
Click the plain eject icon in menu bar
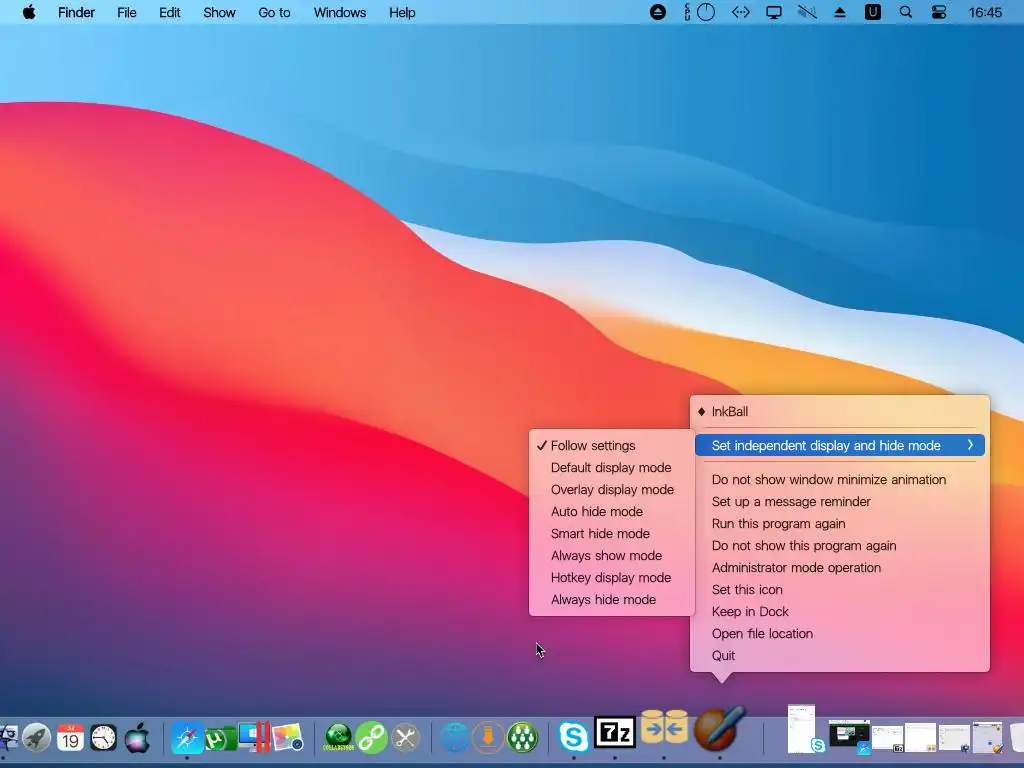tap(840, 12)
